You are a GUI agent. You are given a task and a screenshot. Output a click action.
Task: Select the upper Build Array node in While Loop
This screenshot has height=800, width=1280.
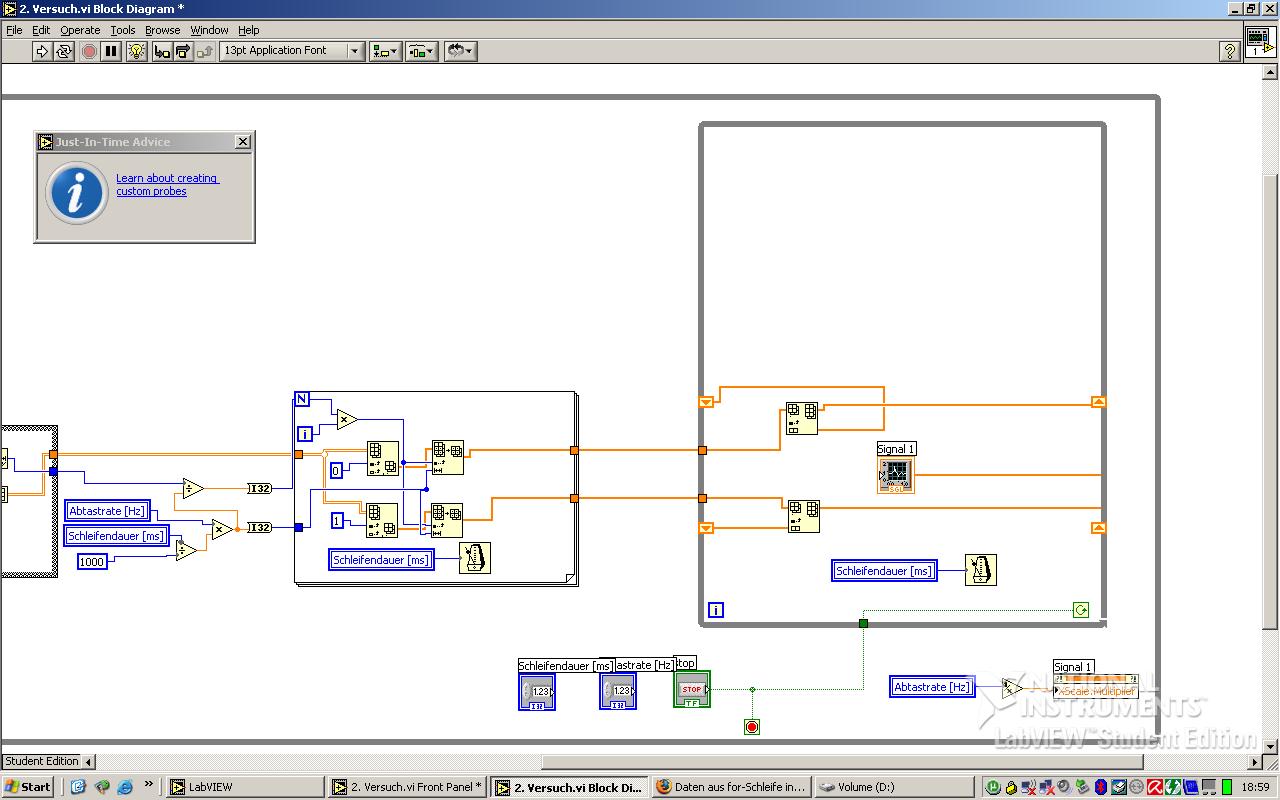coord(802,418)
